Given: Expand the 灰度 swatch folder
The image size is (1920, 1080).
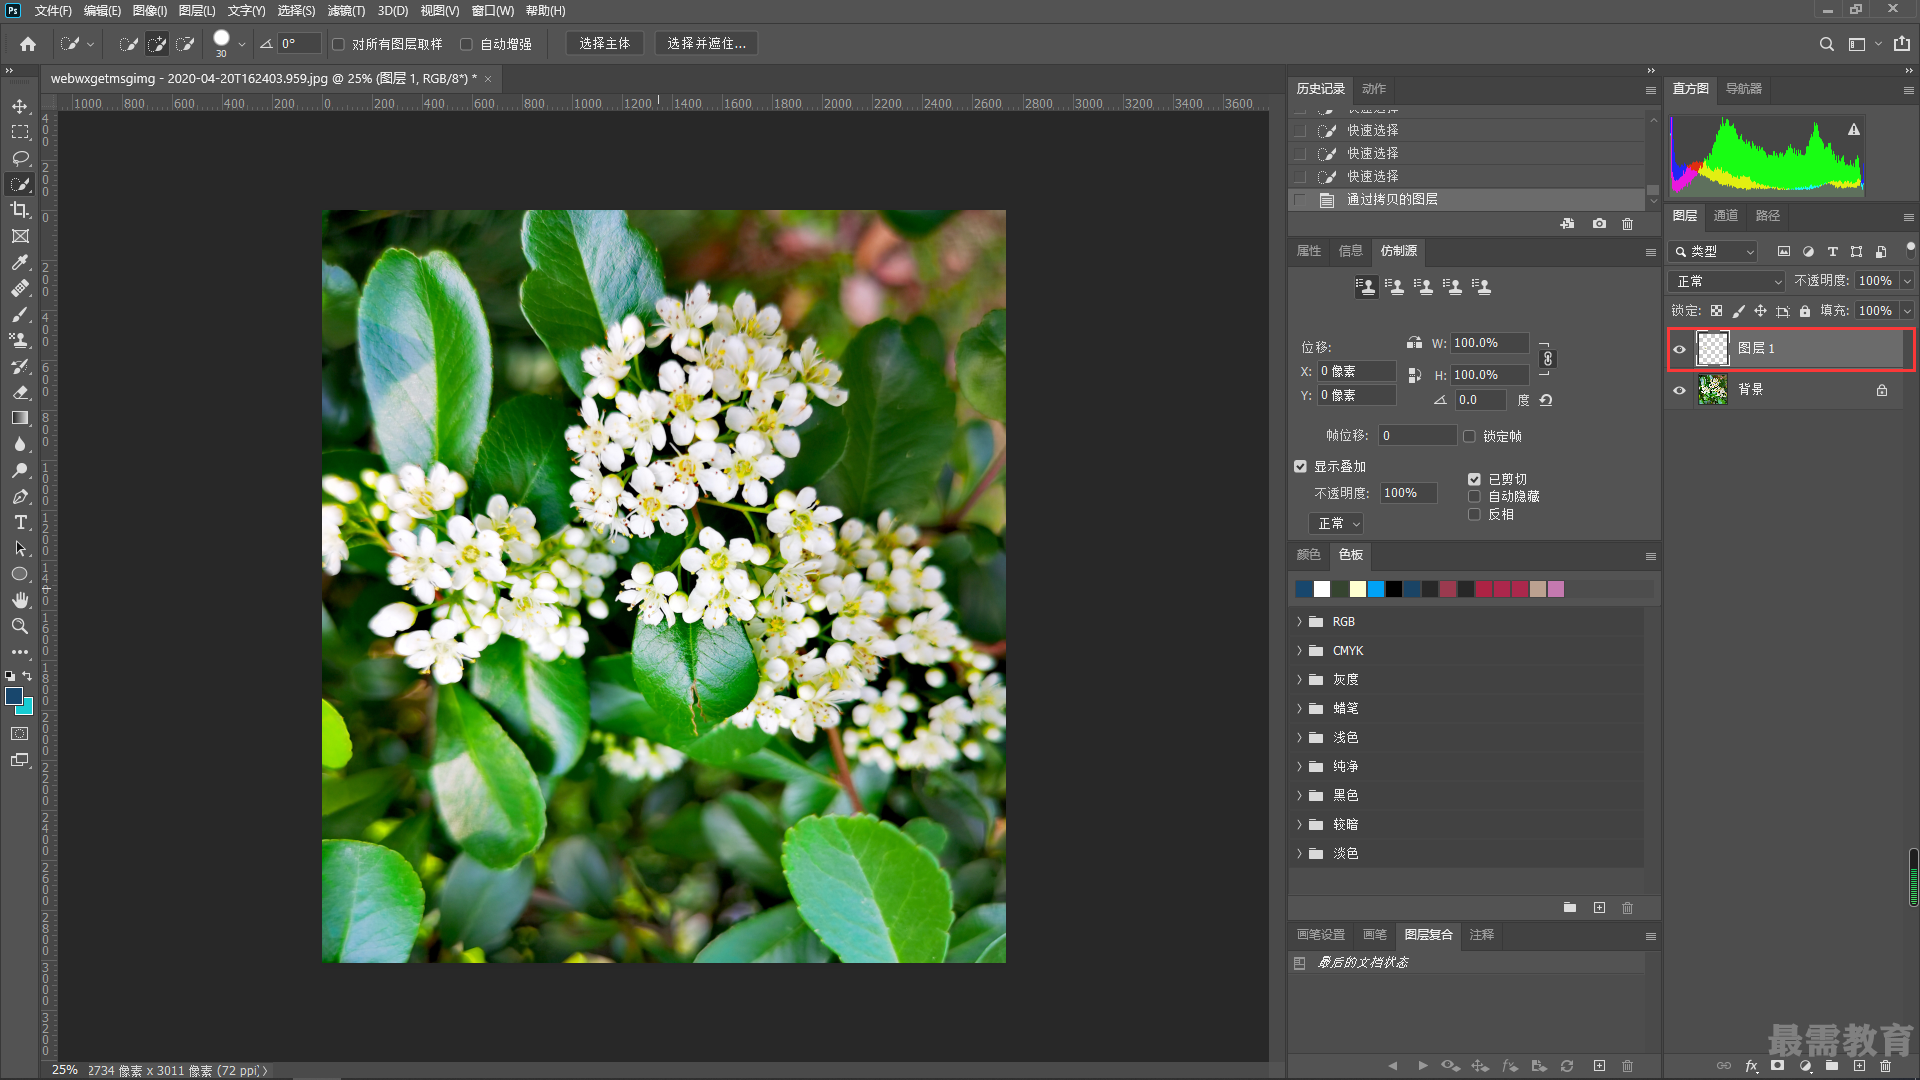Looking at the screenshot, I should [1299, 680].
